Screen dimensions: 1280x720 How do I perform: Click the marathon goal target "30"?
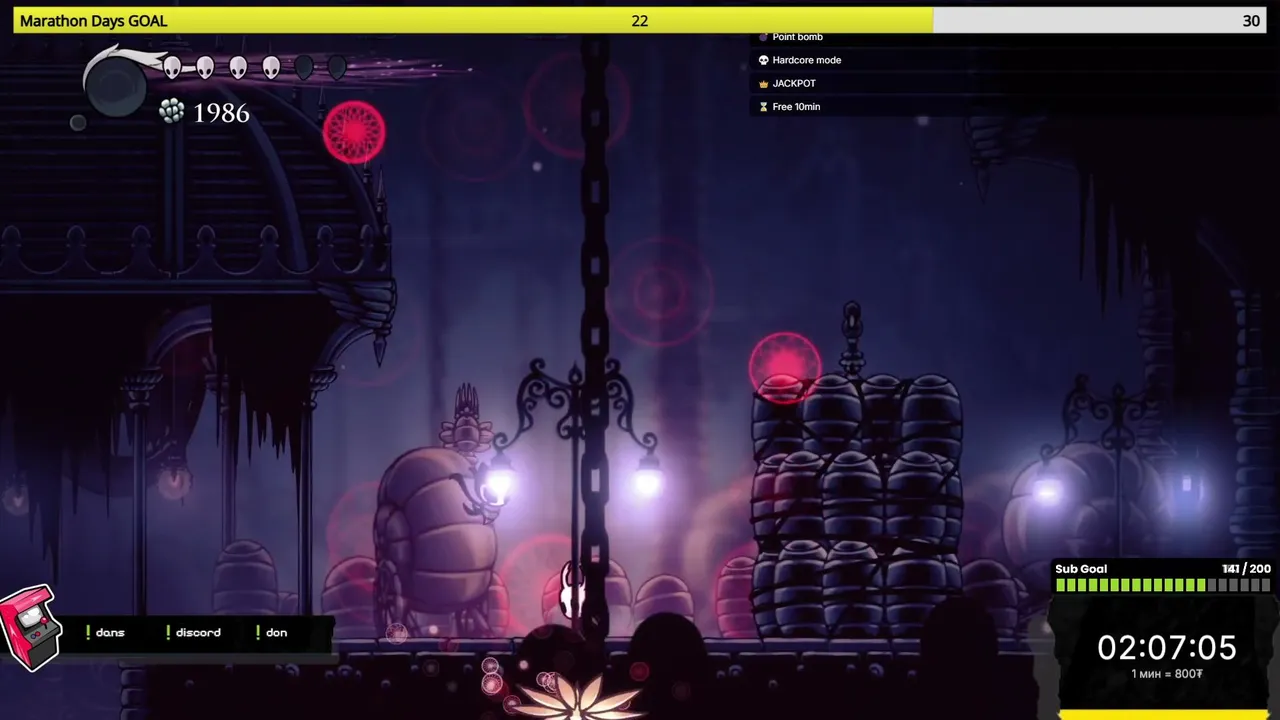click(x=1251, y=21)
